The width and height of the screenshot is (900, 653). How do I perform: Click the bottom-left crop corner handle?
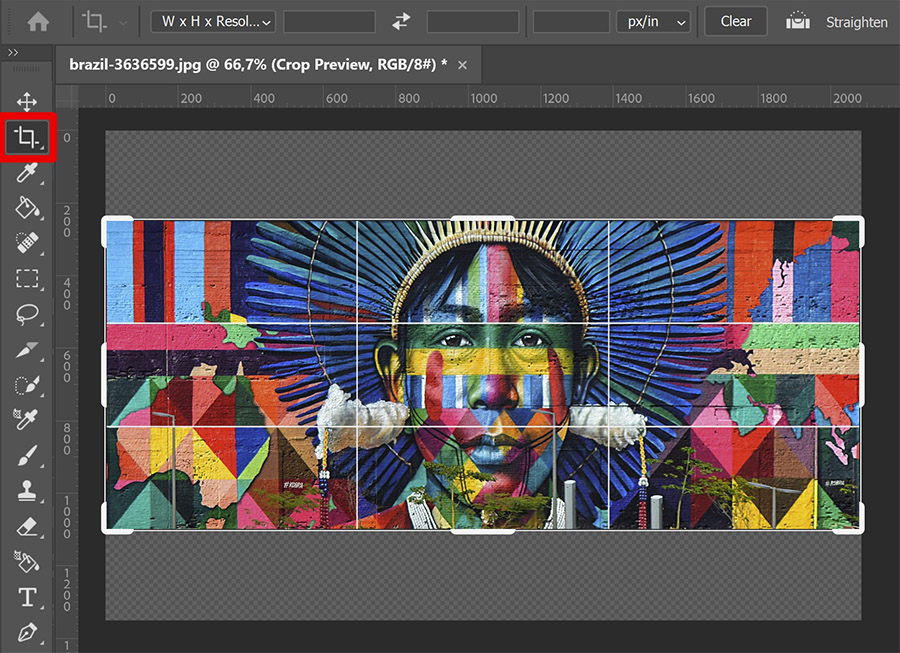point(106,530)
